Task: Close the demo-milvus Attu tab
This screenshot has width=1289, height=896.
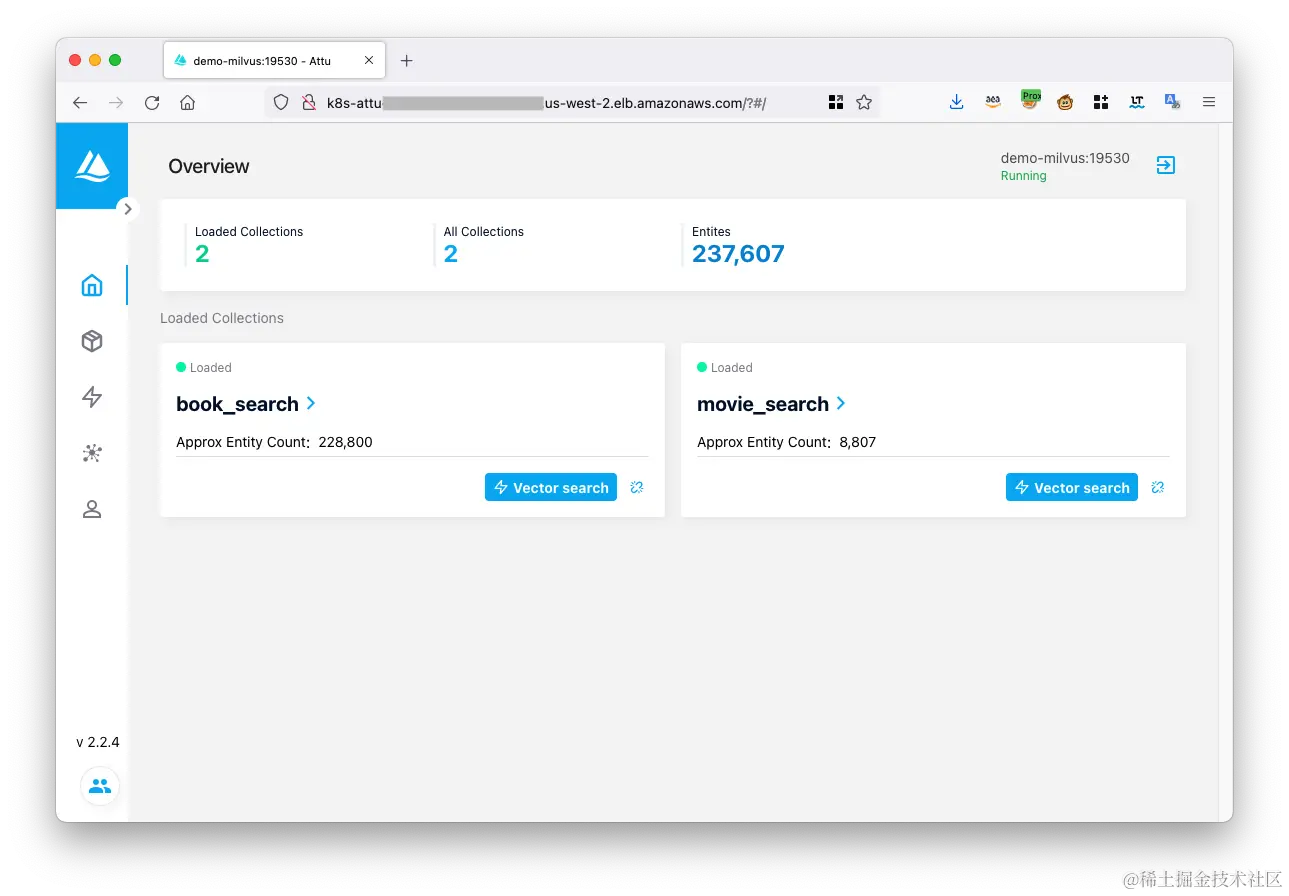Action: point(369,60)
